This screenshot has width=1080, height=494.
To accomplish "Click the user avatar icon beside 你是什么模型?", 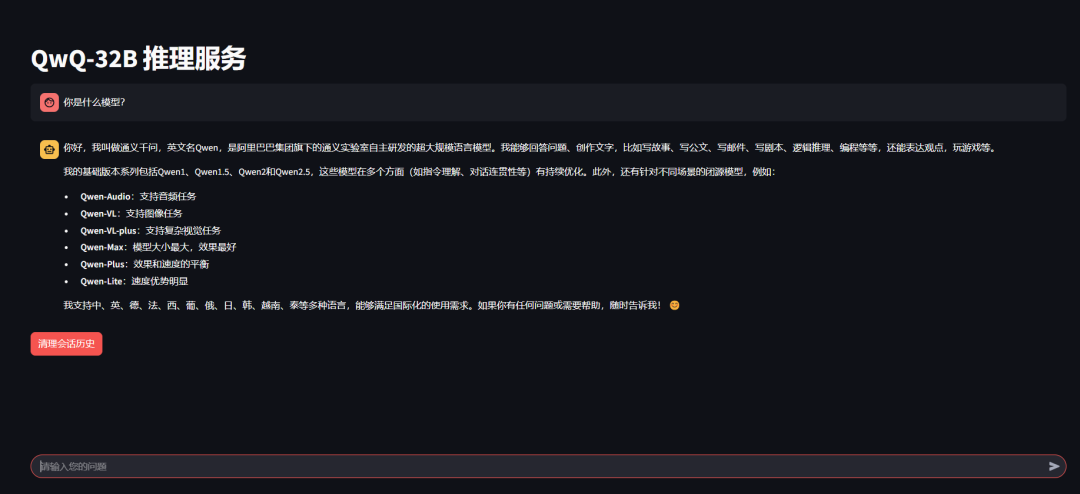I will click(49, 102).
